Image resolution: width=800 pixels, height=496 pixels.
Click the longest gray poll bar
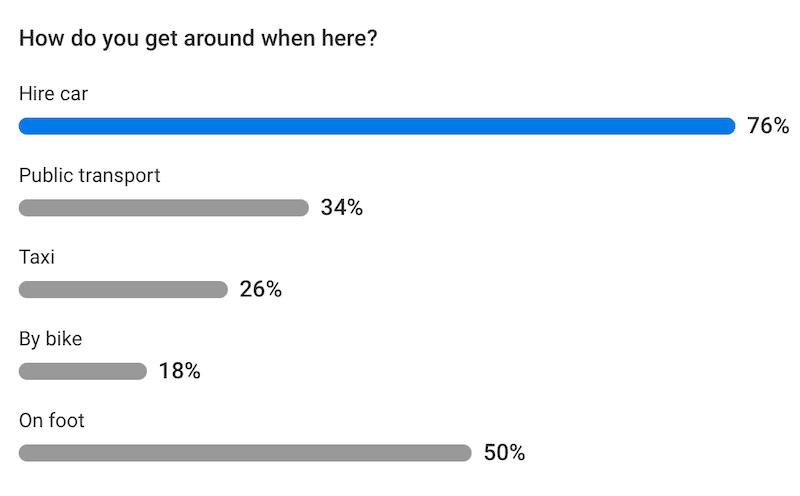point(245,453)
